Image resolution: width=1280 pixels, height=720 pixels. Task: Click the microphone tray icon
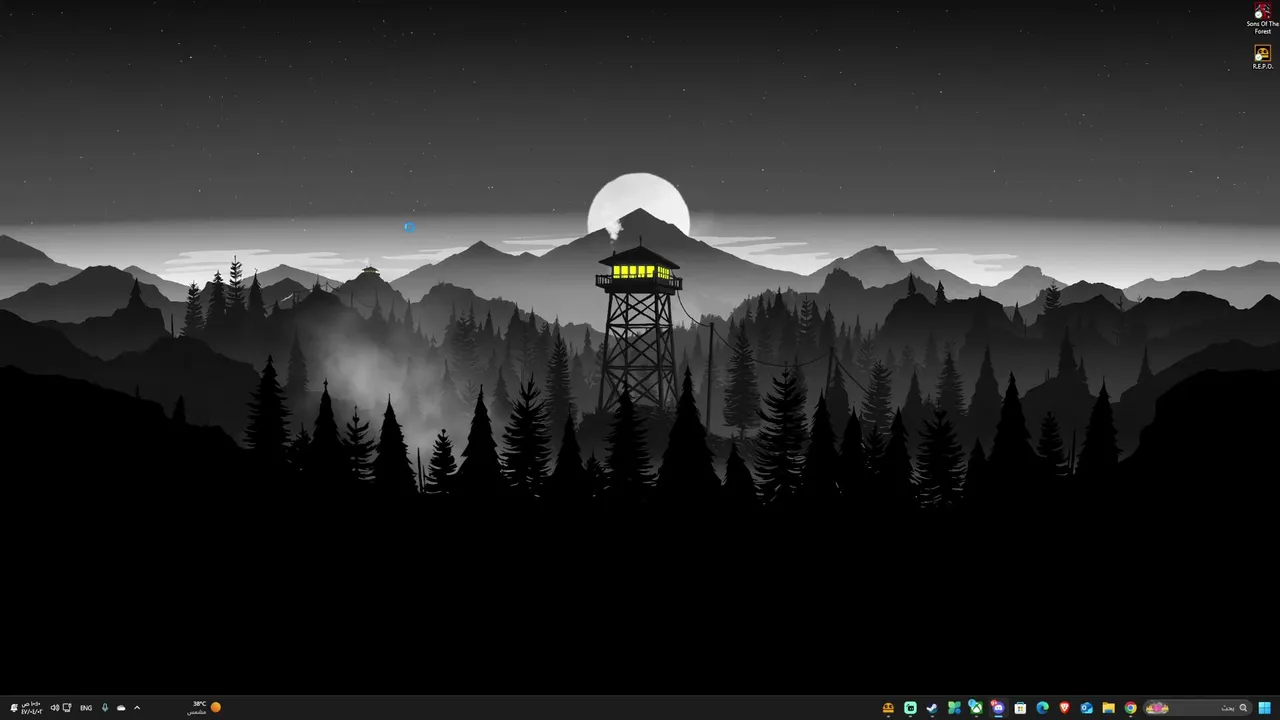[105, 708]
